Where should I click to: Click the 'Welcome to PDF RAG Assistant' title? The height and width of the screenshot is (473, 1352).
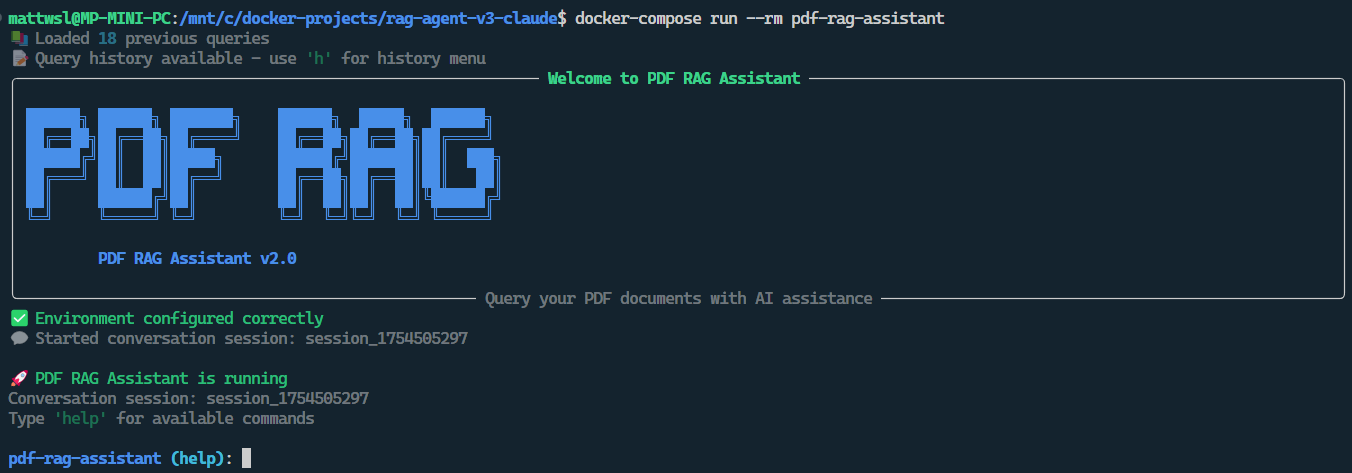[674, 78]
